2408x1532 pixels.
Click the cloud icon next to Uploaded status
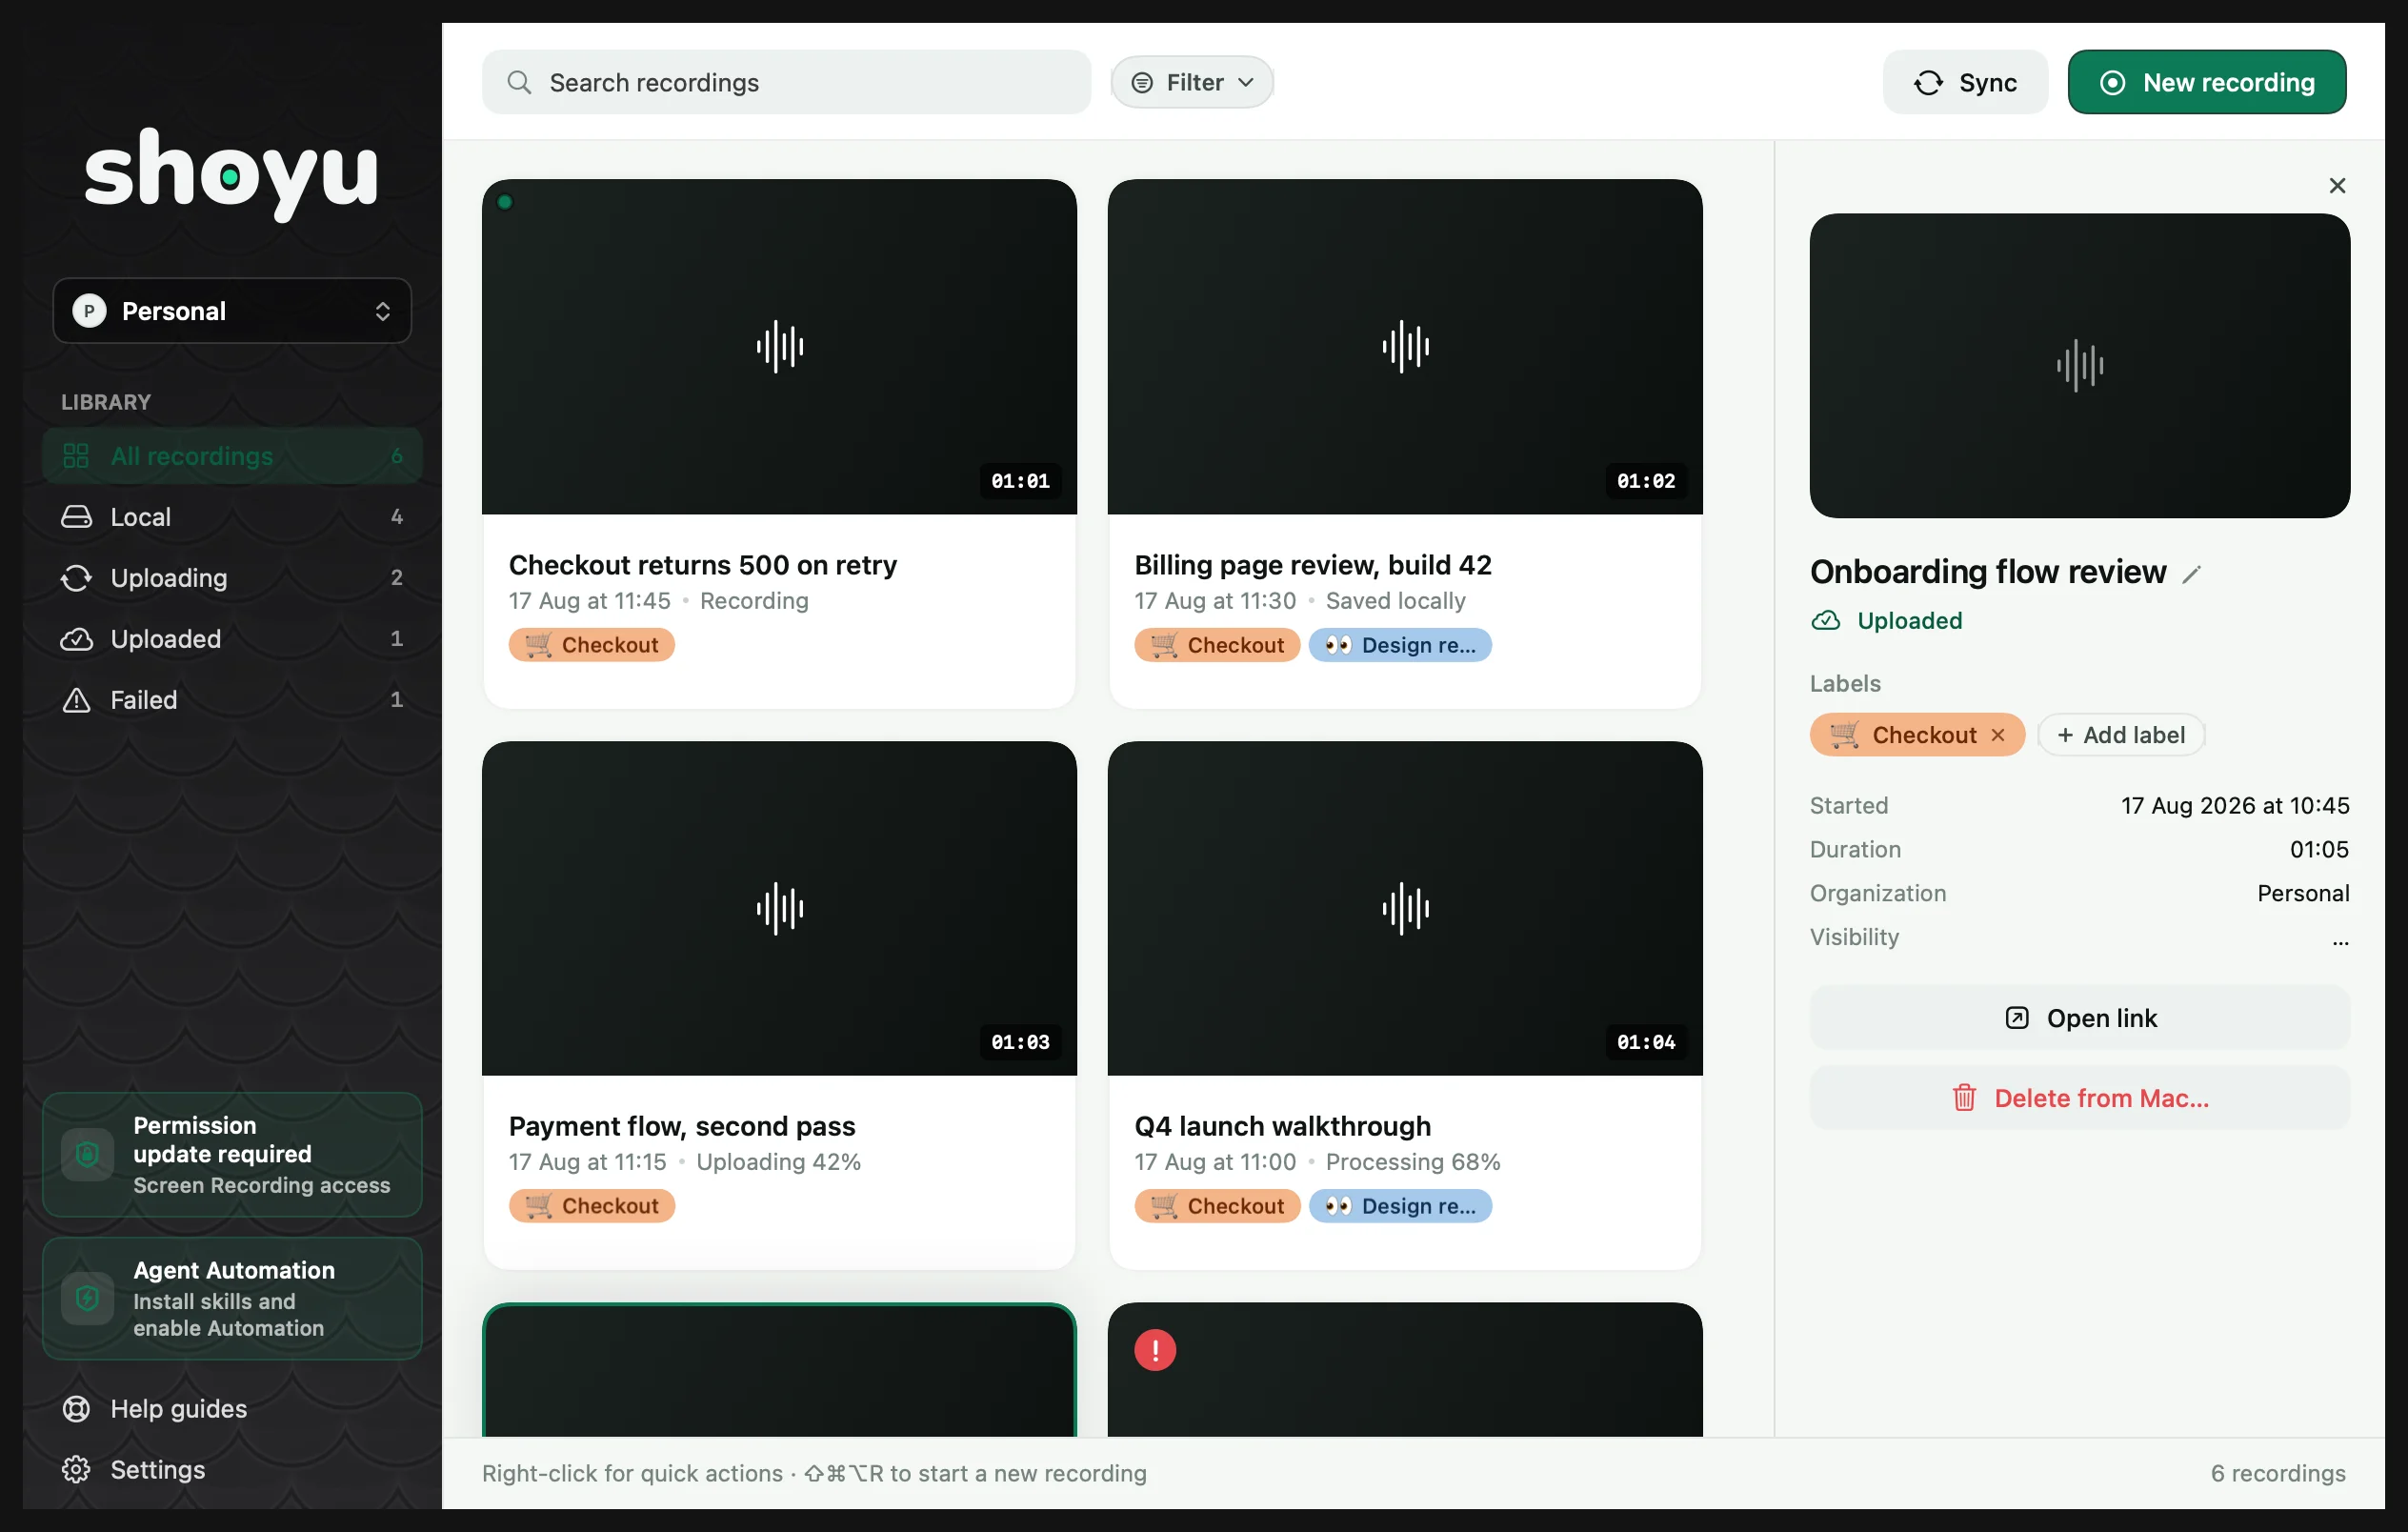tap(1825, 620)
